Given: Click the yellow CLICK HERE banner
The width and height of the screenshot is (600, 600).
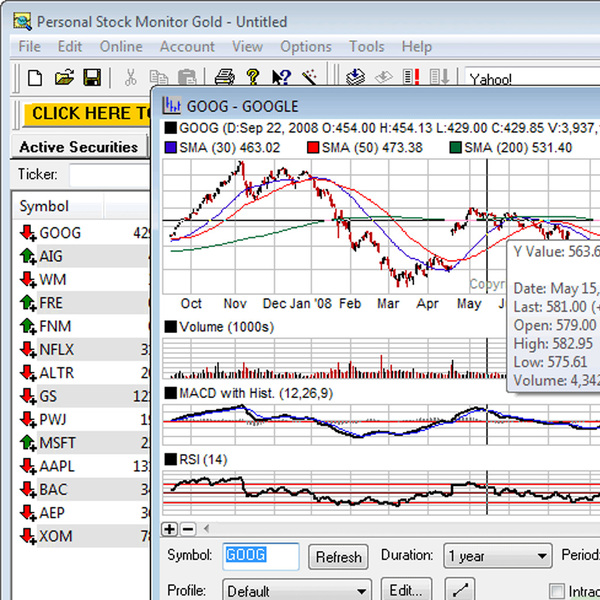Looking at the screenshot, I should pyautogui.click(x=88, y=113).
